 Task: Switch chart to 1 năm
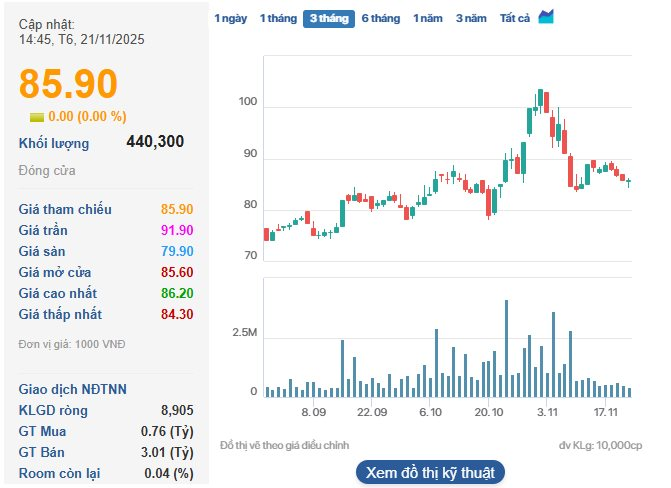[429, 18]
